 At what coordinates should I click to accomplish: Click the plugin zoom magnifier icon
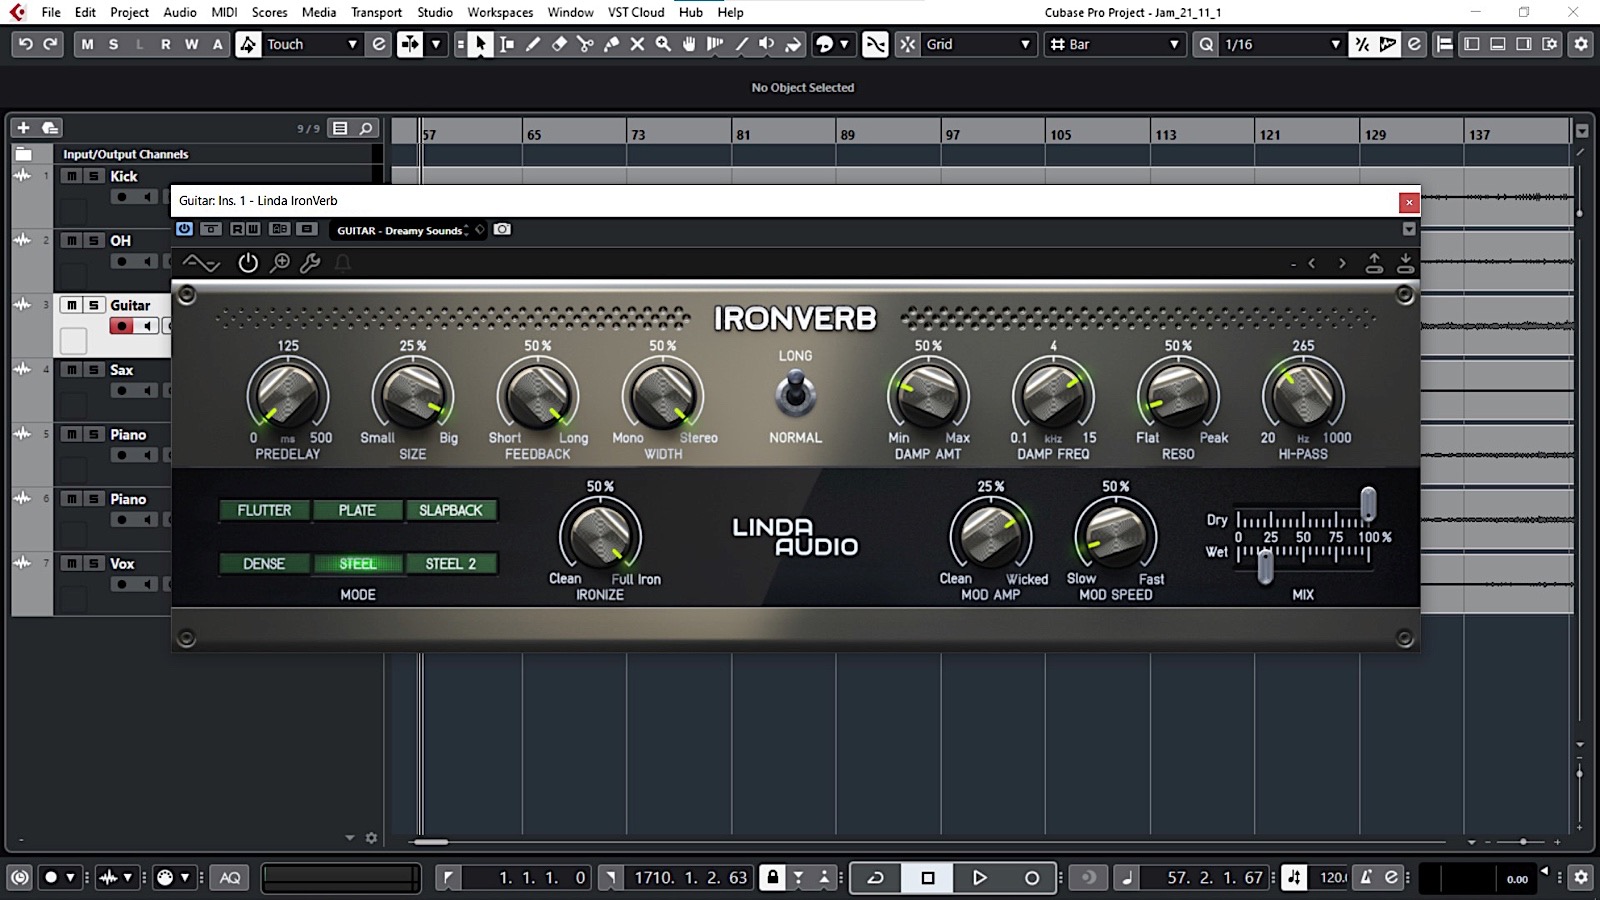click(x=280, y=263)
